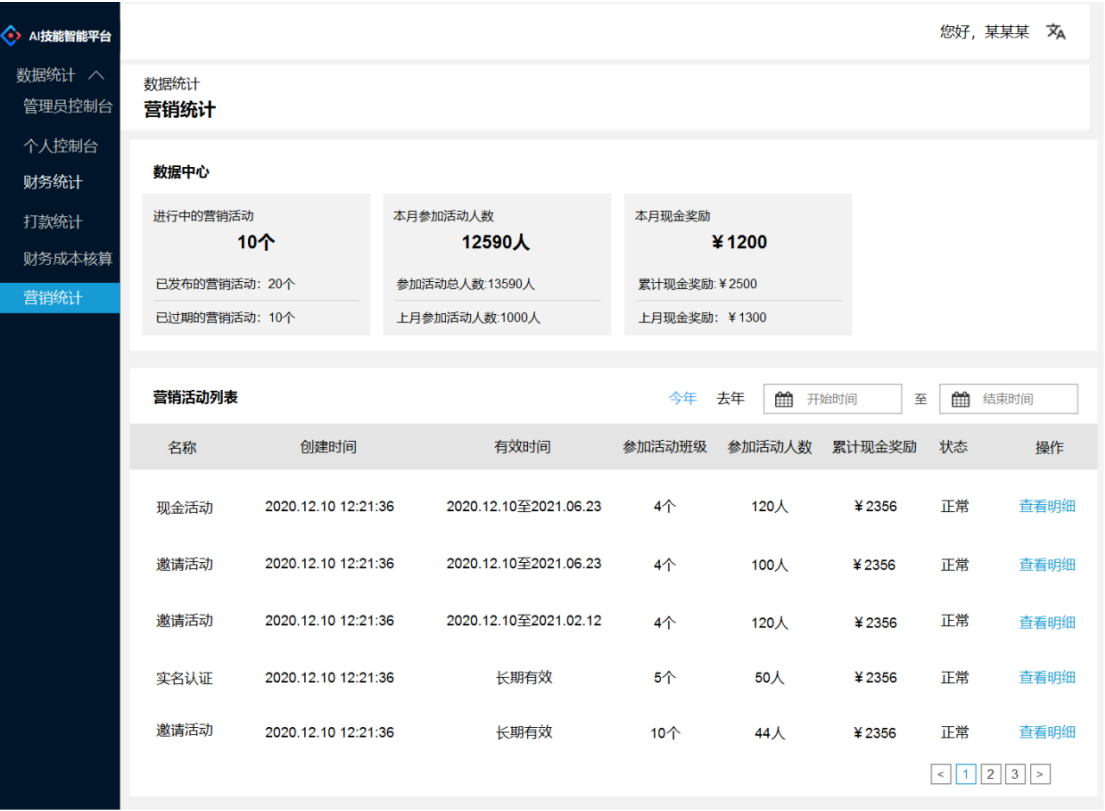Viewport: 1105px width, 811px height.
Task: Select the 今年 filter
Action: coord(681,398)
